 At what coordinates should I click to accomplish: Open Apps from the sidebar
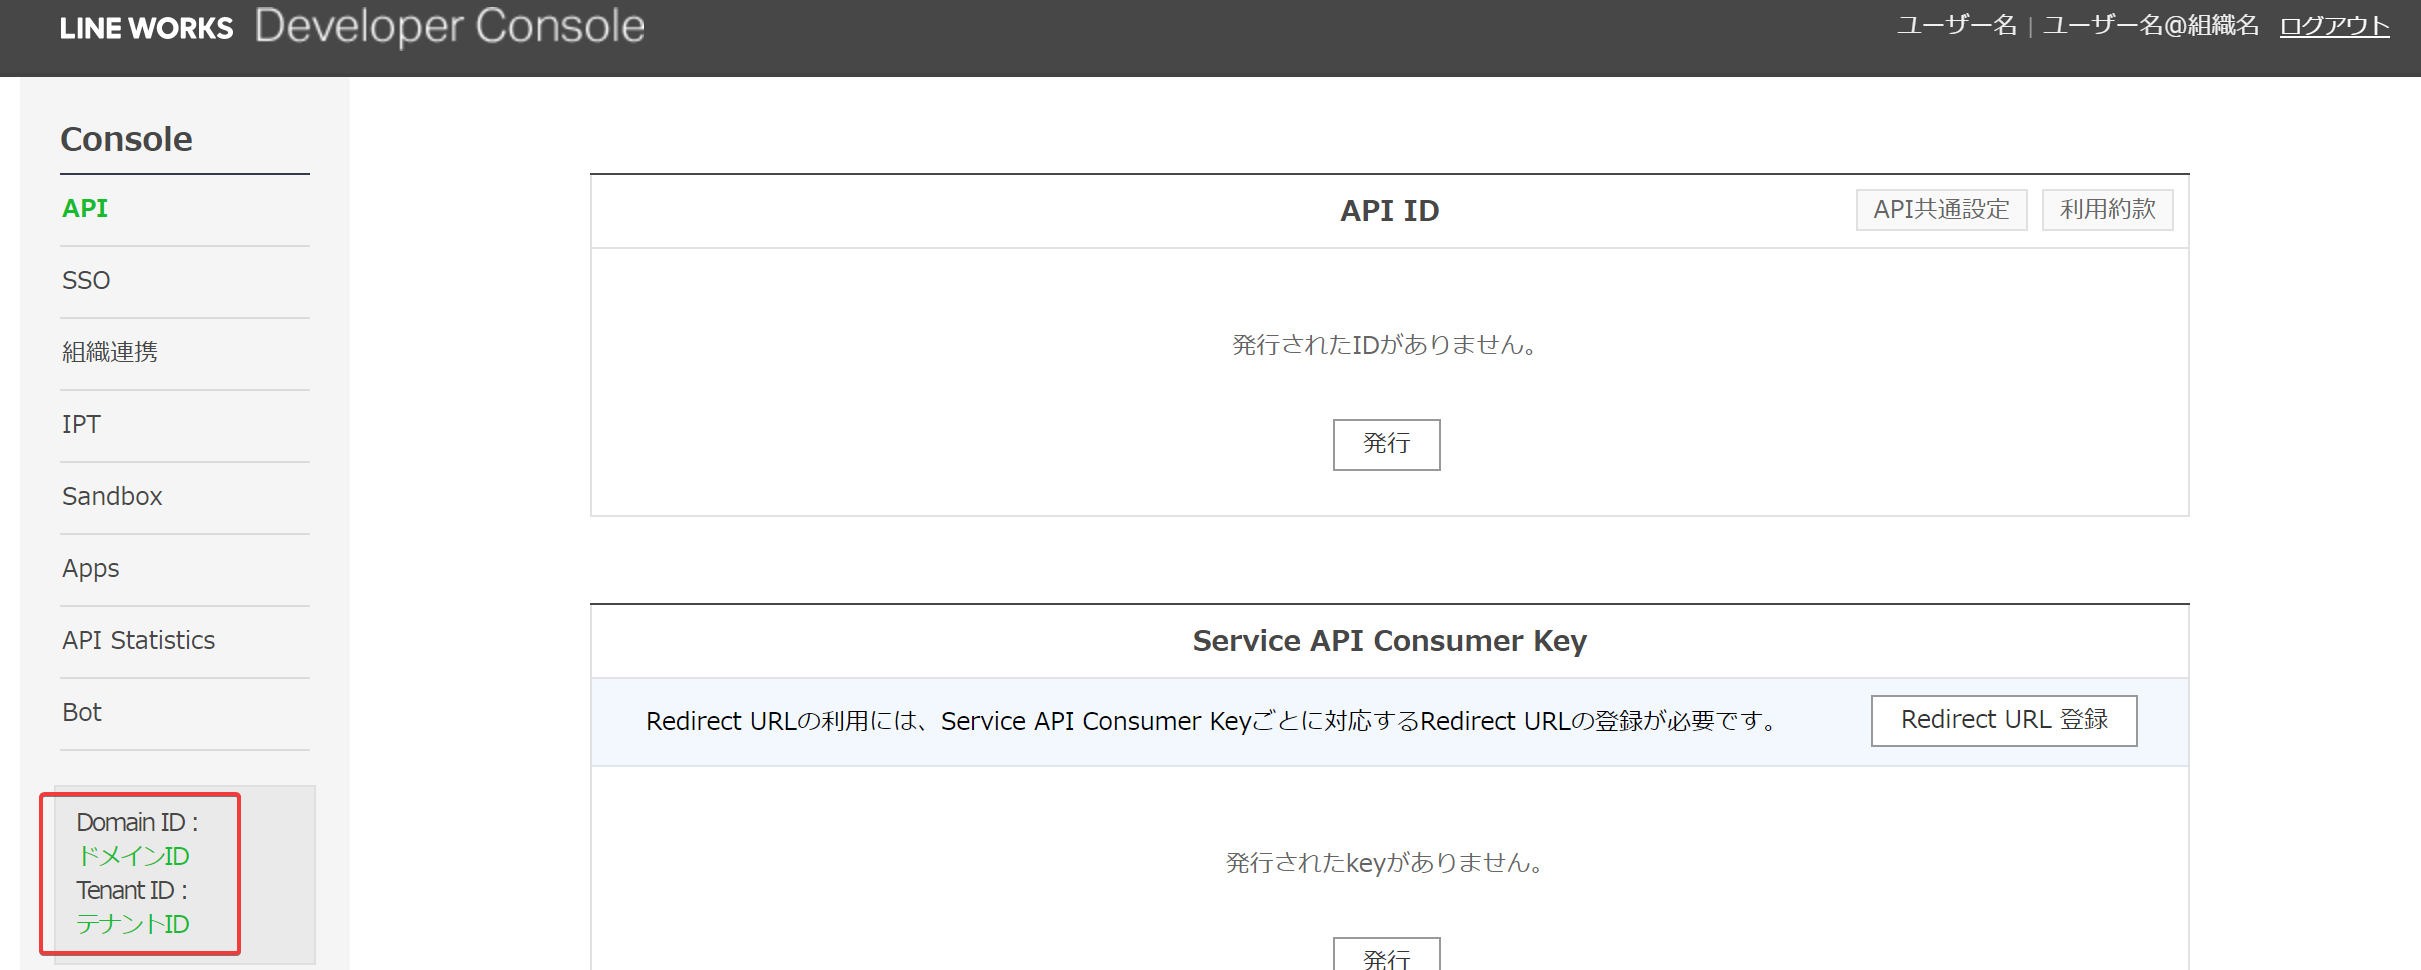(x=91, y=569)
